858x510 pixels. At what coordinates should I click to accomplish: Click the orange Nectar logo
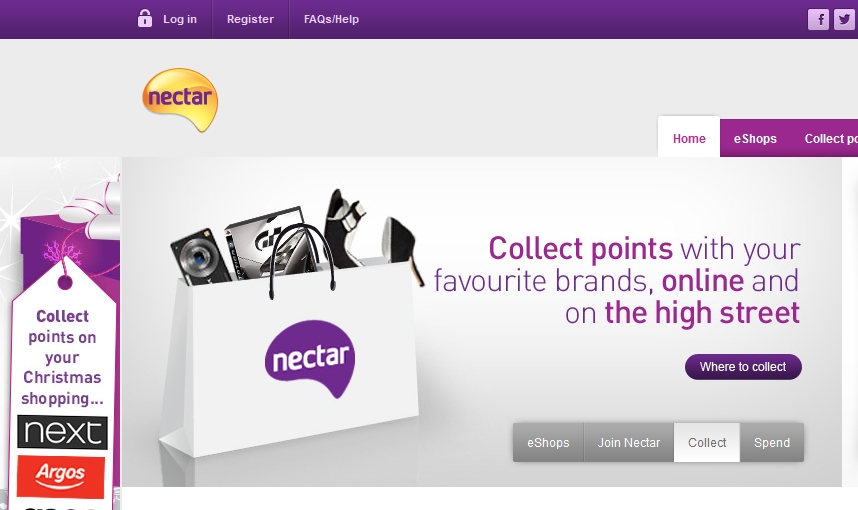coord(180,99)
